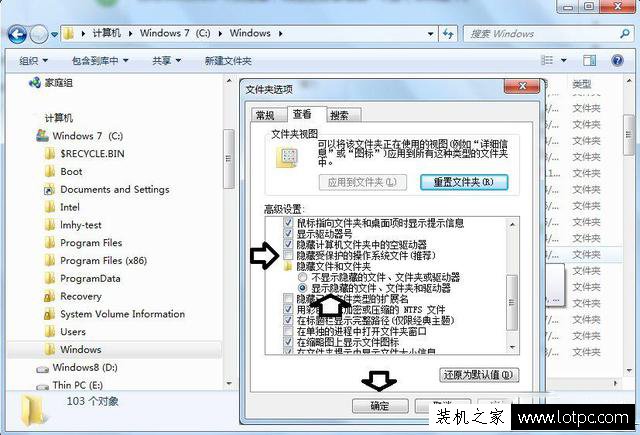Click the advanced settings list scroll-up arrow
Screen dimensions: 640x435
(x=512, y=224)
